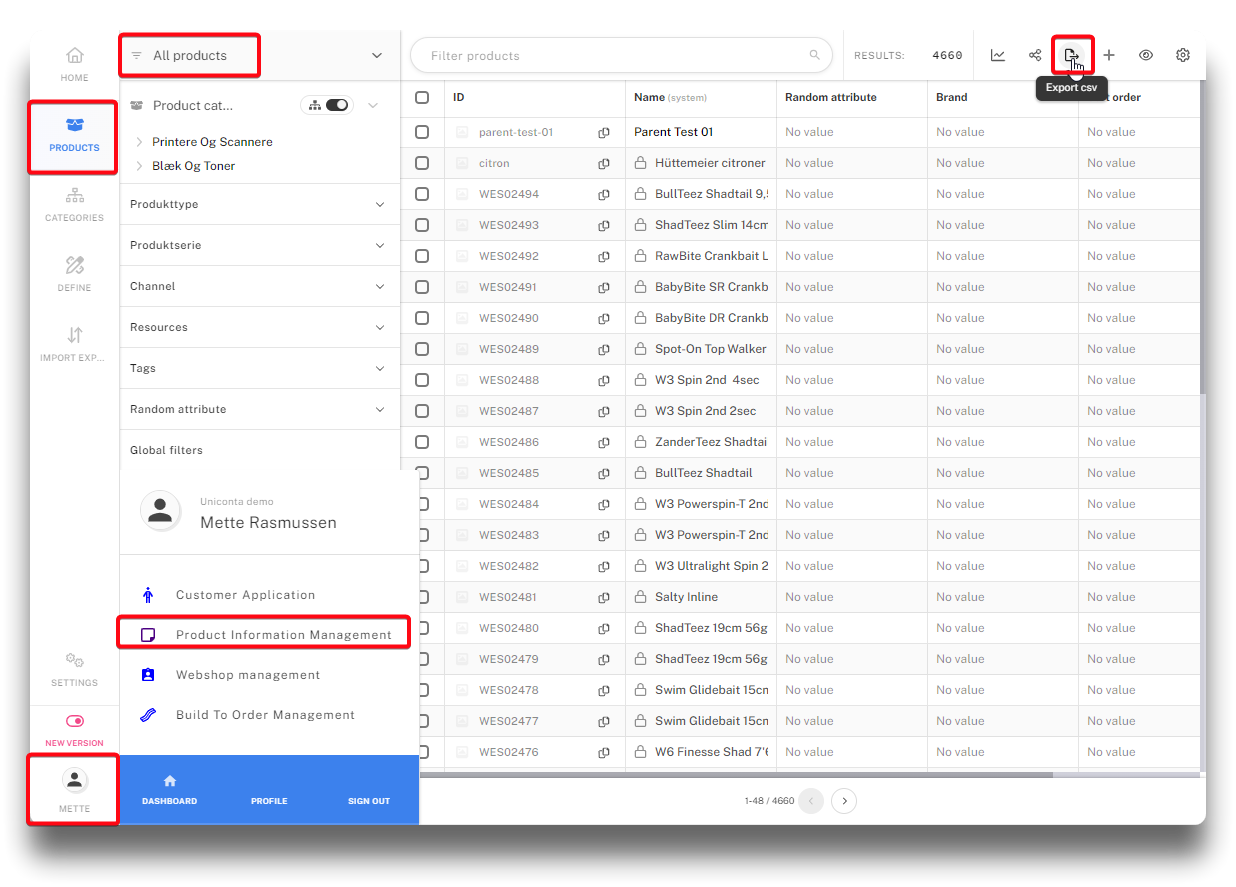1236x887 pixels.
Task: Choose Build To Order Management
Action: pyautogui.click(x=265, y=715)
